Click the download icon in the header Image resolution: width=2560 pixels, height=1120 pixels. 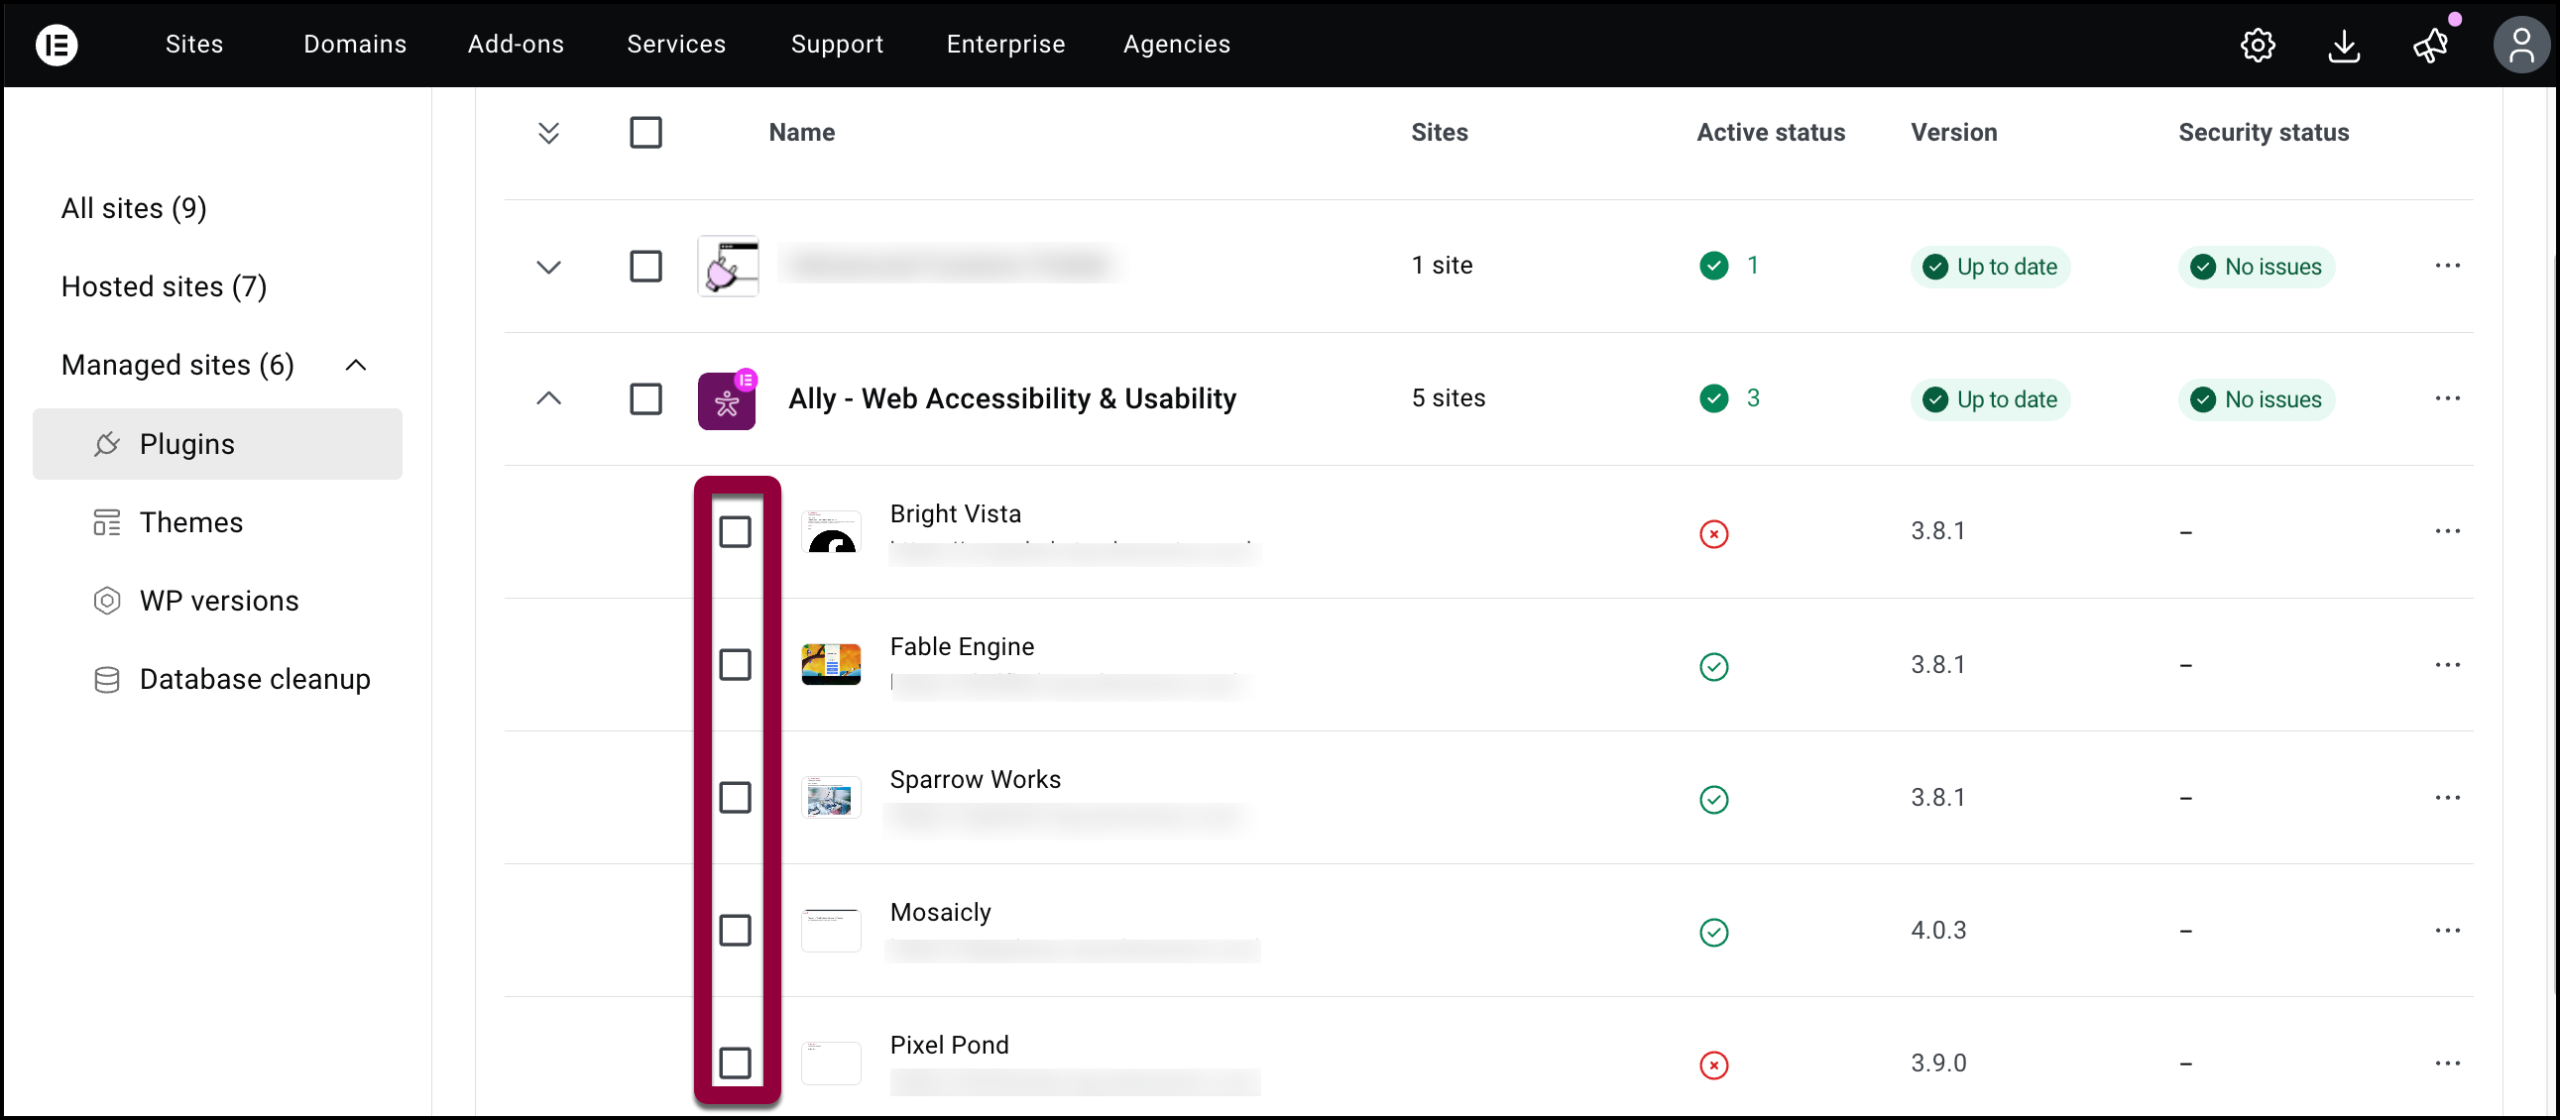[x=2345, y=44]
